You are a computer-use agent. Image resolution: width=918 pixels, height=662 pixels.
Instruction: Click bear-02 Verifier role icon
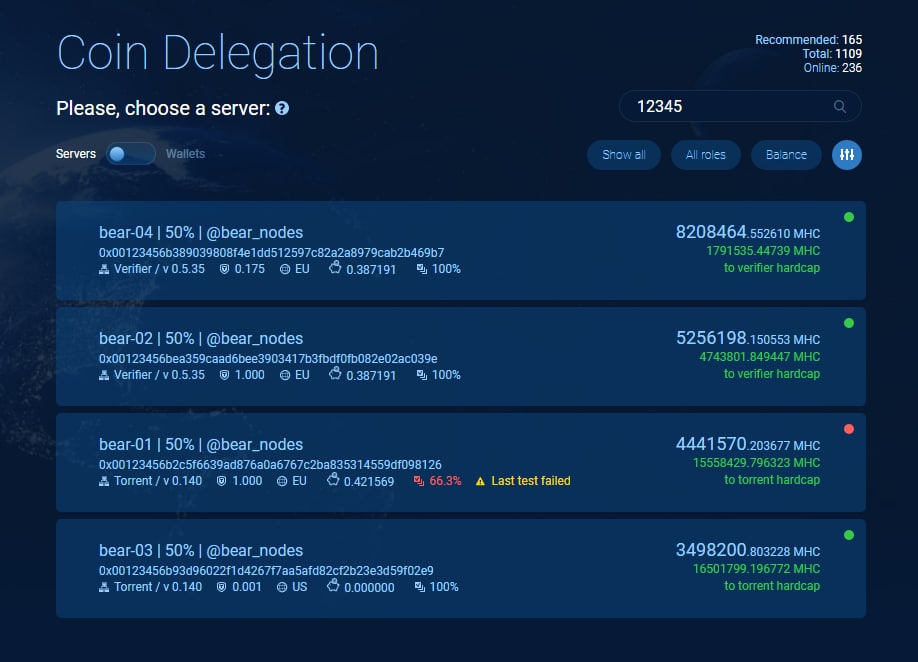104,375
